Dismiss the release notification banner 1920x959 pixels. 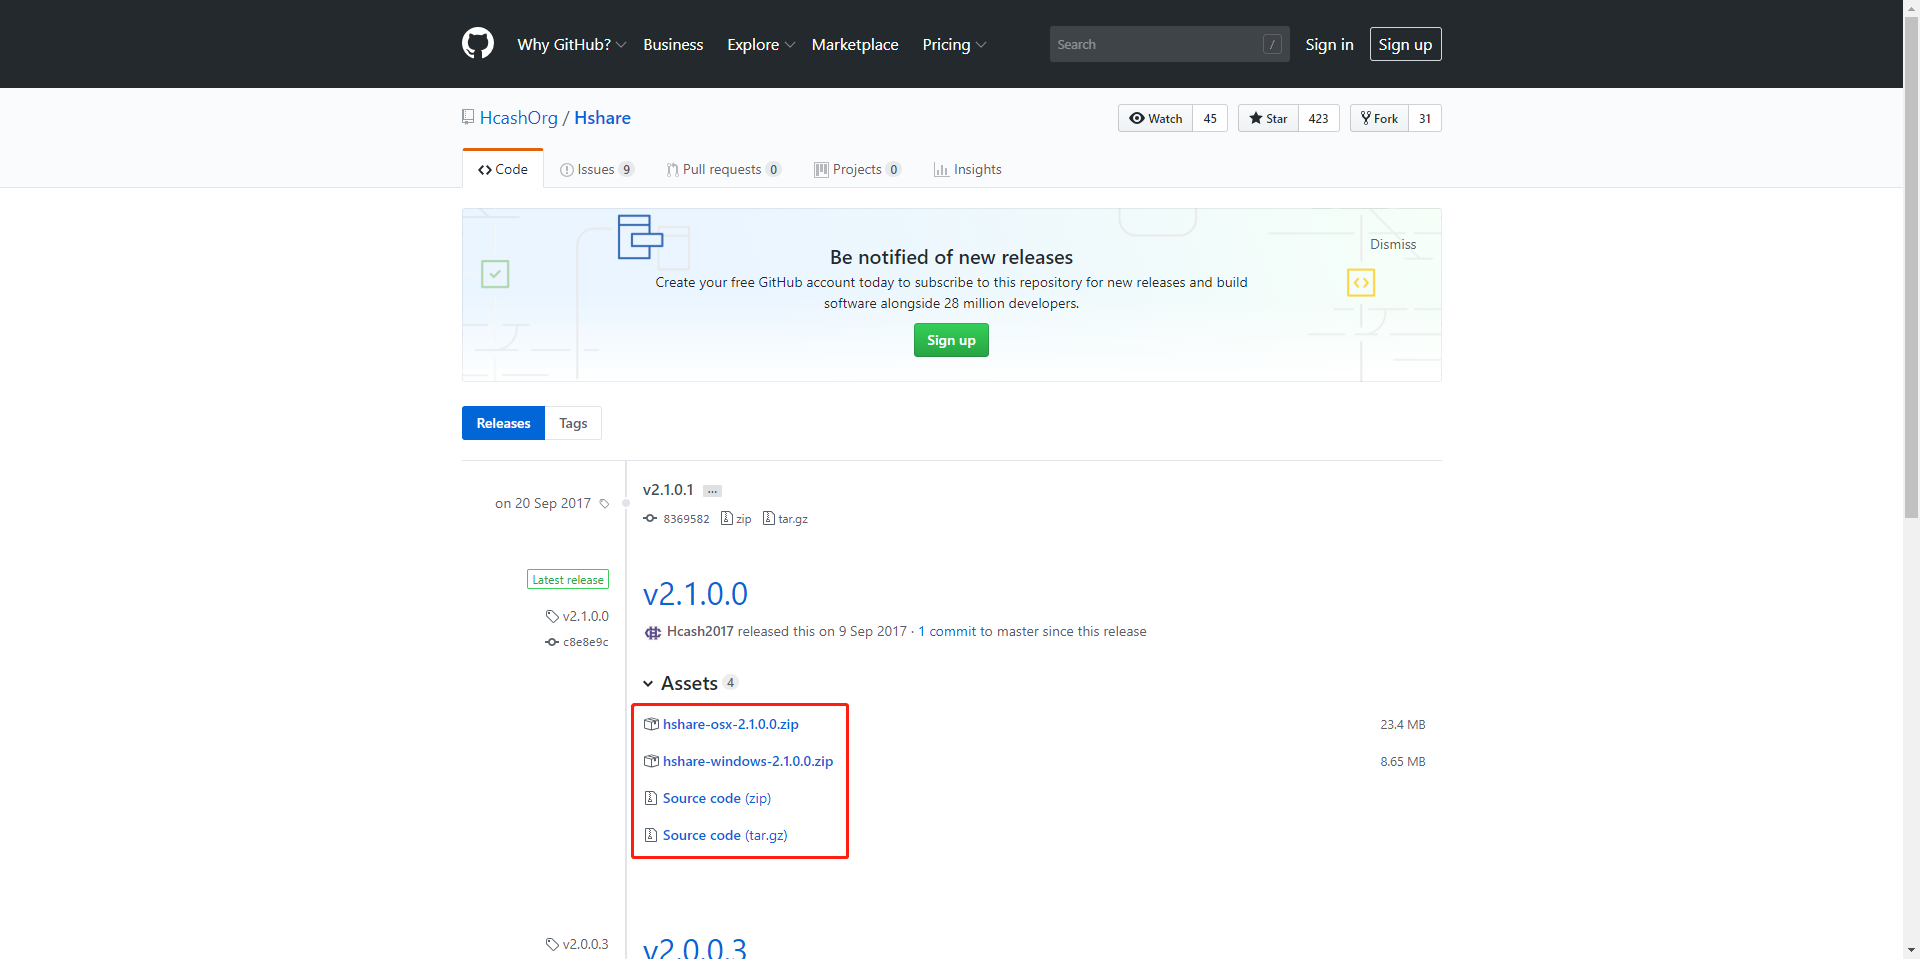[1393, 244]
